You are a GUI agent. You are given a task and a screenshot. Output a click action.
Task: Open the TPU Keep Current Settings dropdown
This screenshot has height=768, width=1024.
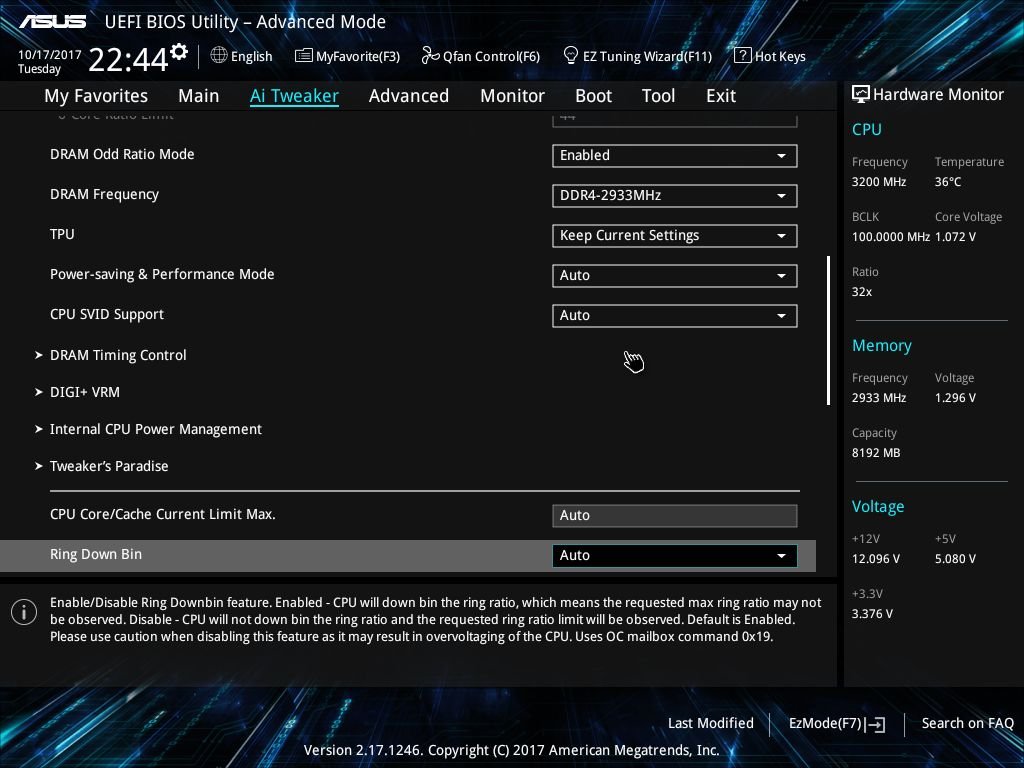point(675,235)
